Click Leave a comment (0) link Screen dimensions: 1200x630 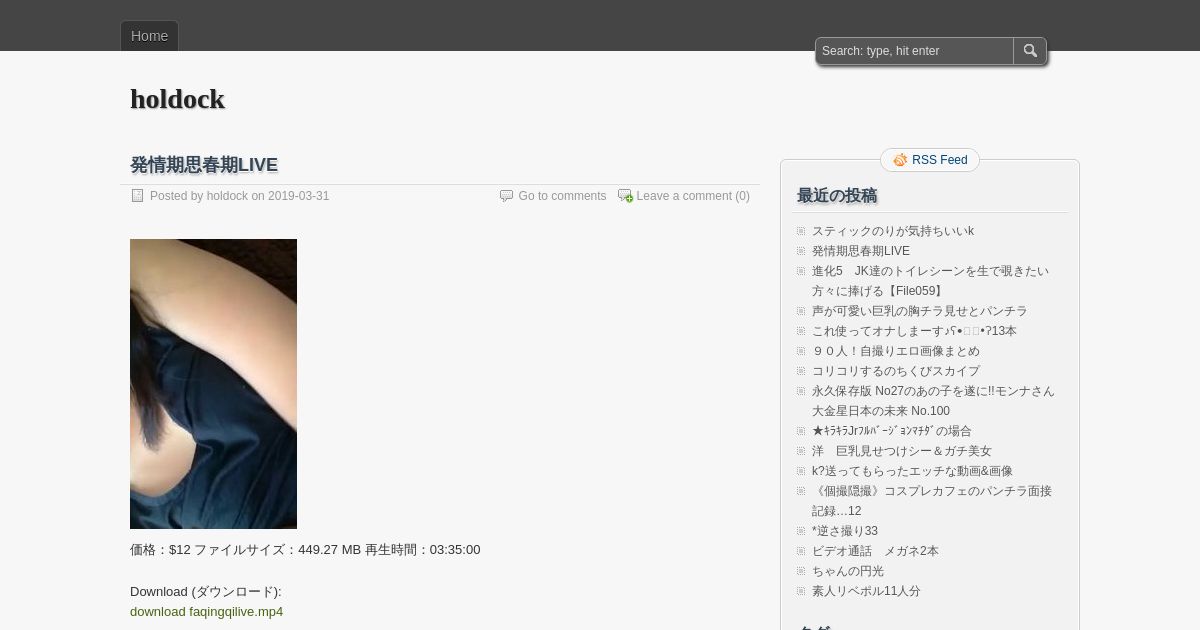point(693,196)
